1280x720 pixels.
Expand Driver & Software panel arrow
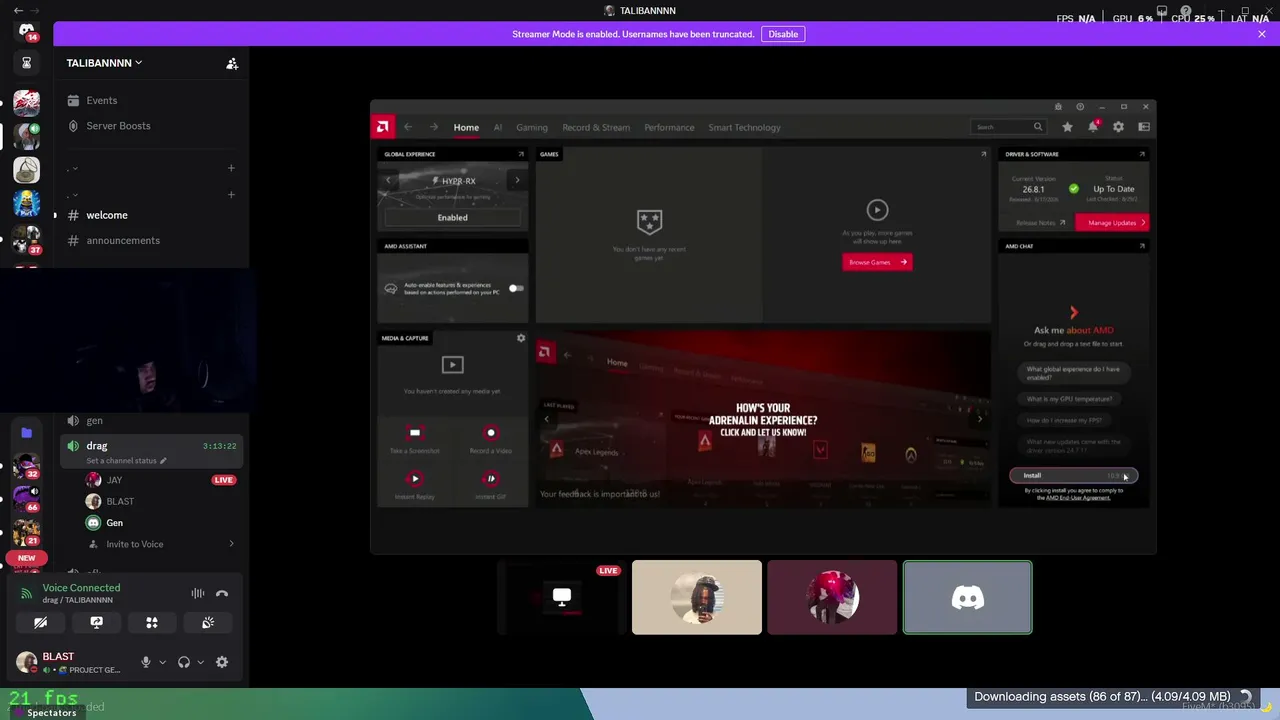(x=1142, y=154)
